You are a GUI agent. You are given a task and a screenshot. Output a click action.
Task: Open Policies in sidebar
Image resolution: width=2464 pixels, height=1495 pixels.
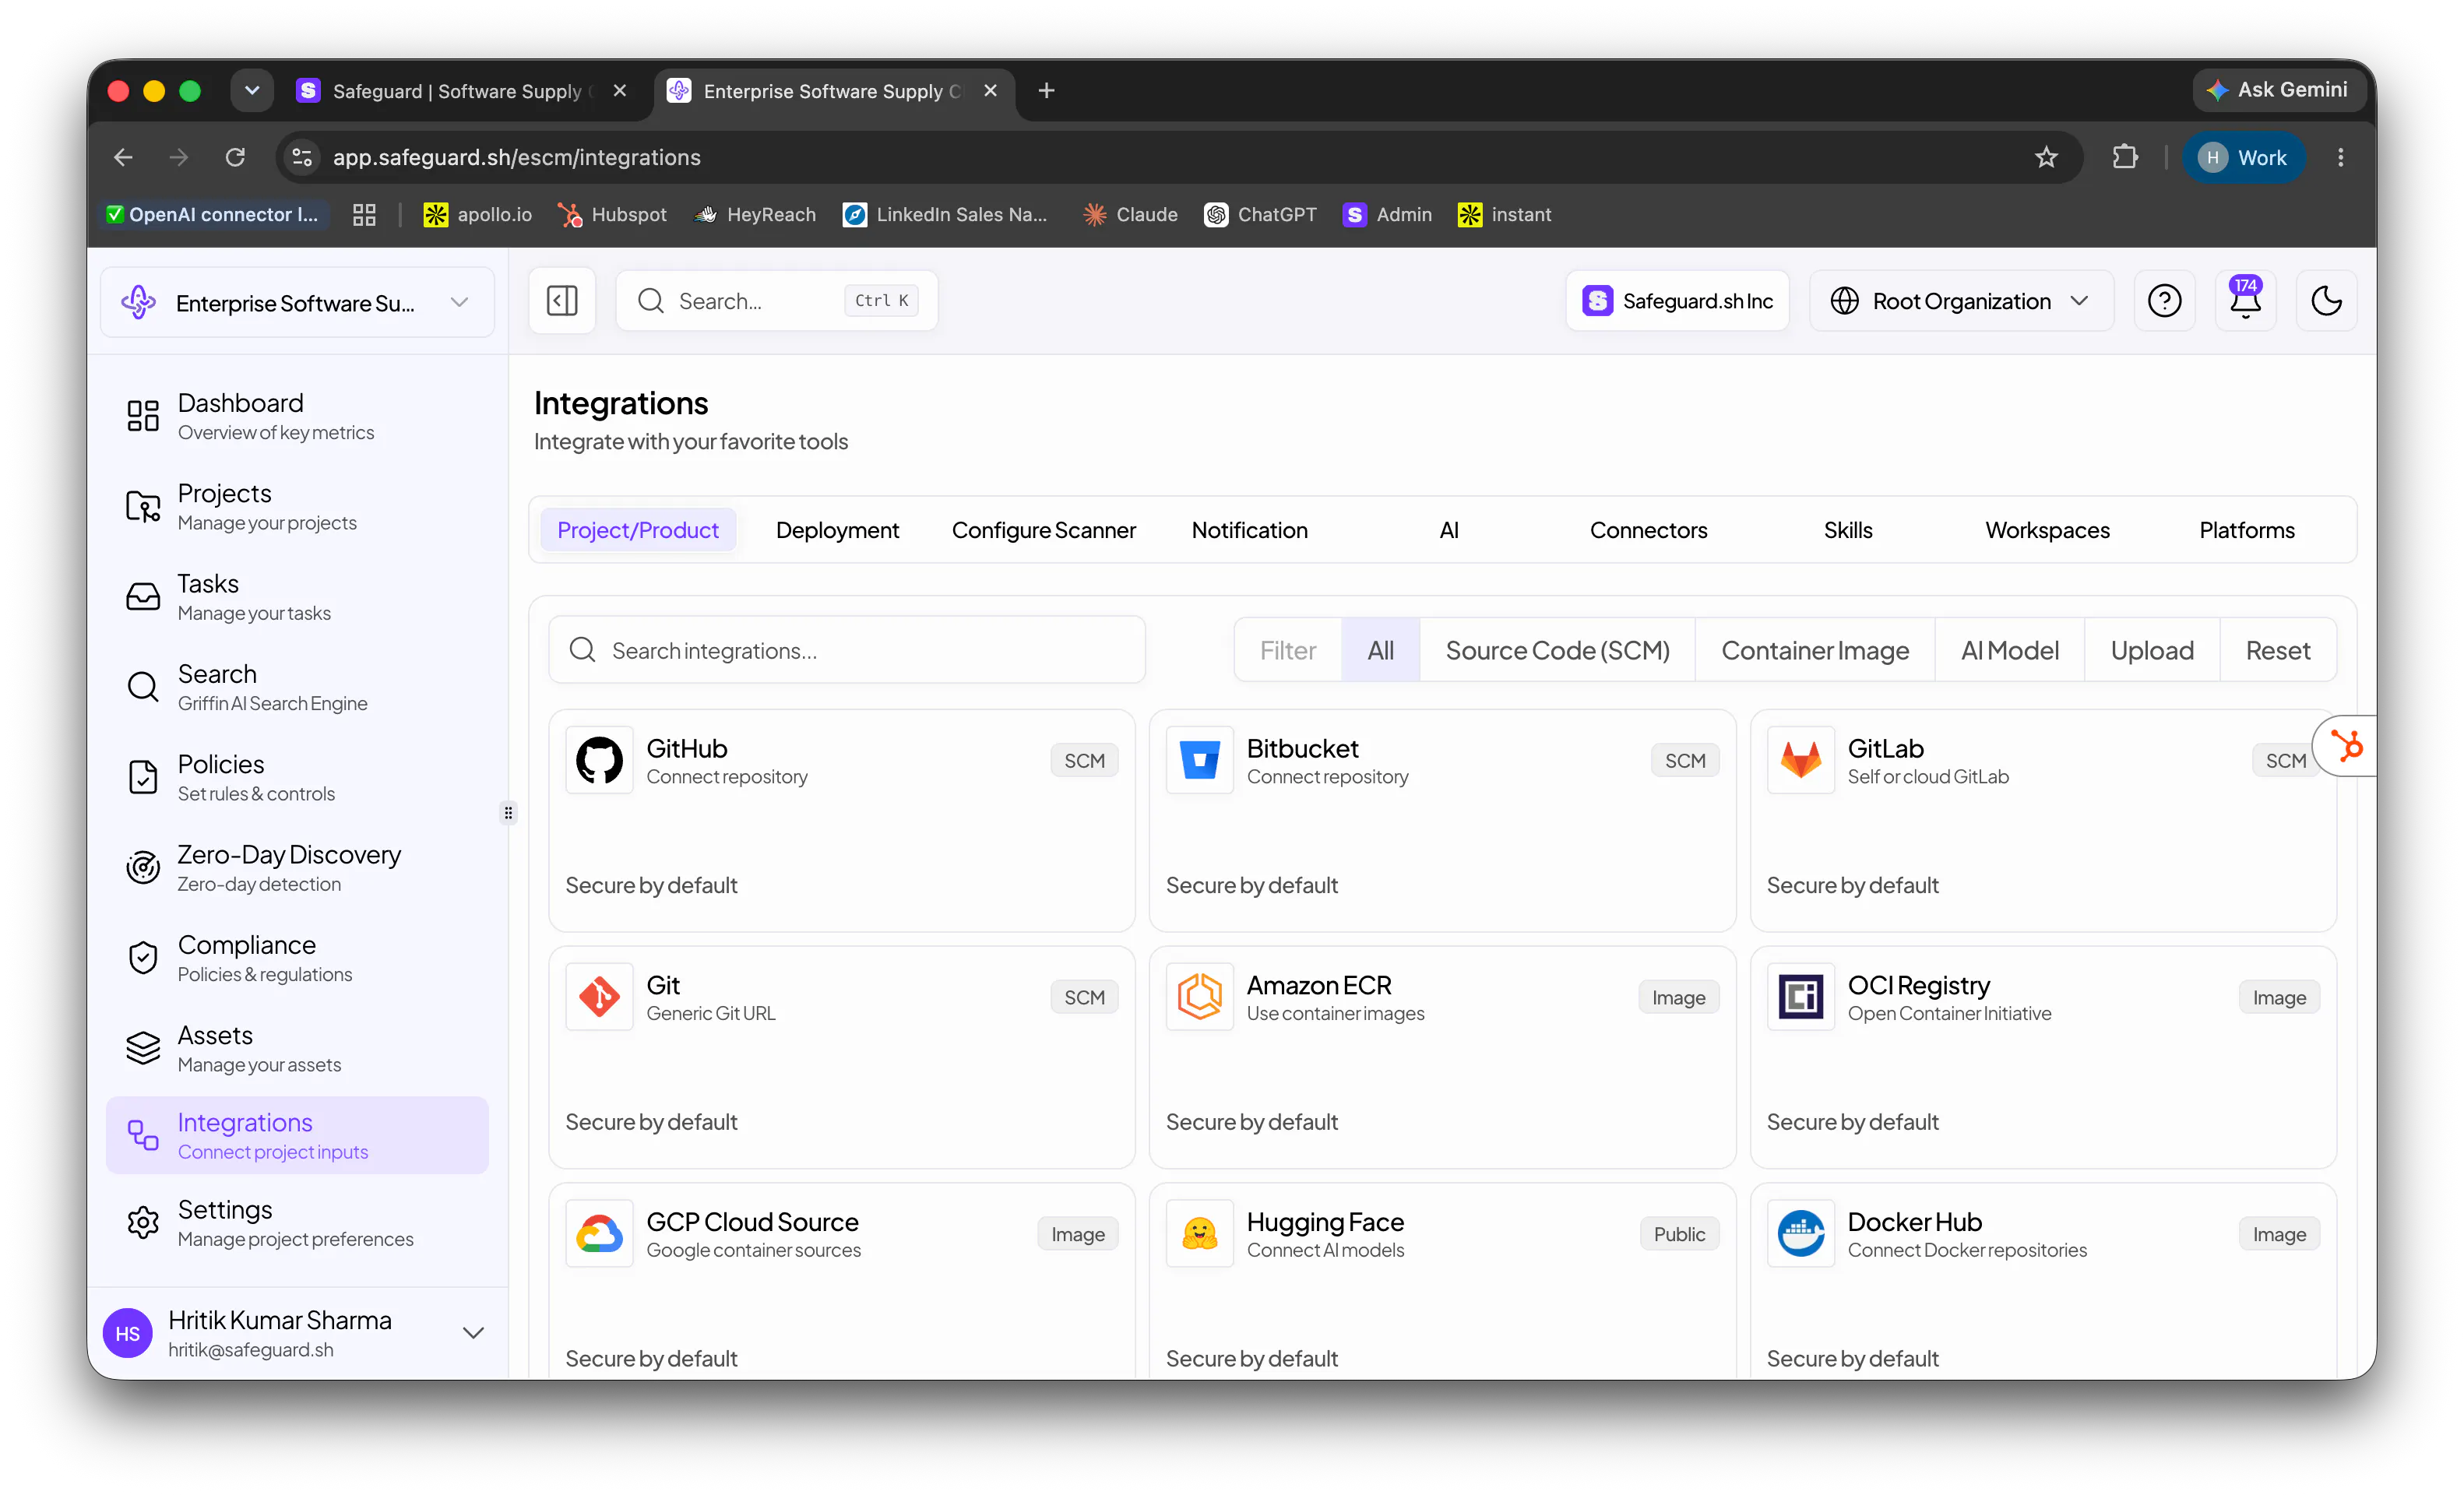click(297, 778)
